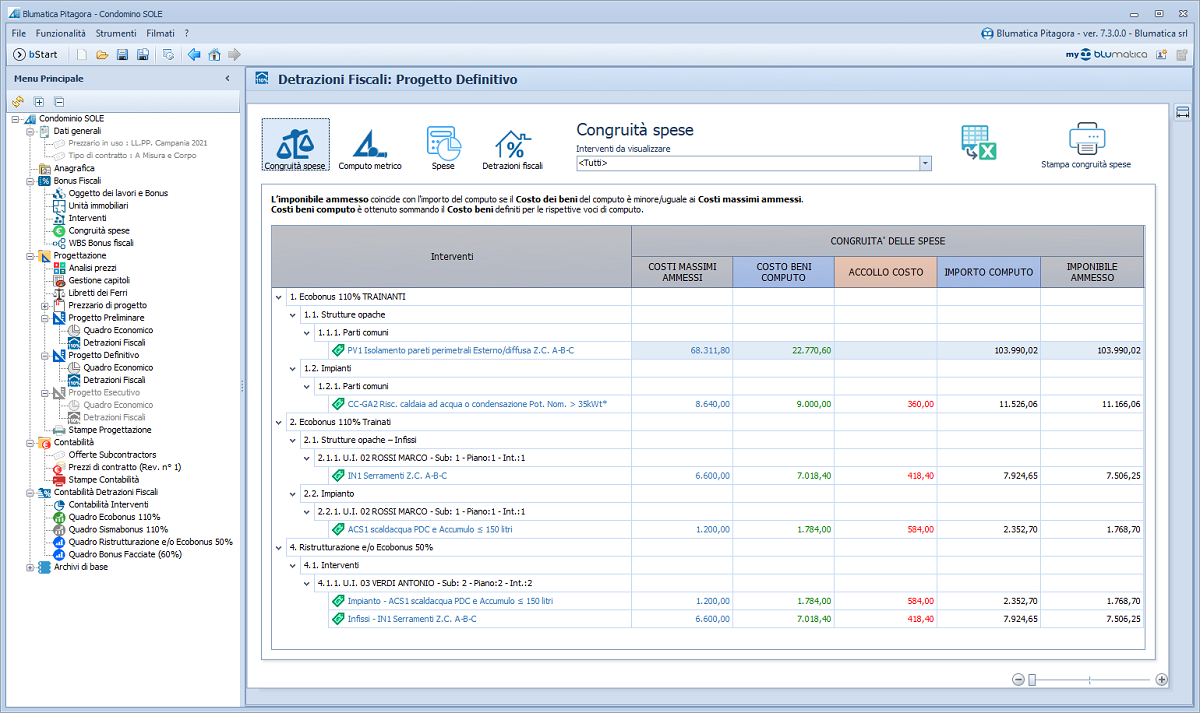Viewport: 1200px width, 713px height.
Task: Click the refresh icon in Menu Principale
Action: tap(18, 102)
